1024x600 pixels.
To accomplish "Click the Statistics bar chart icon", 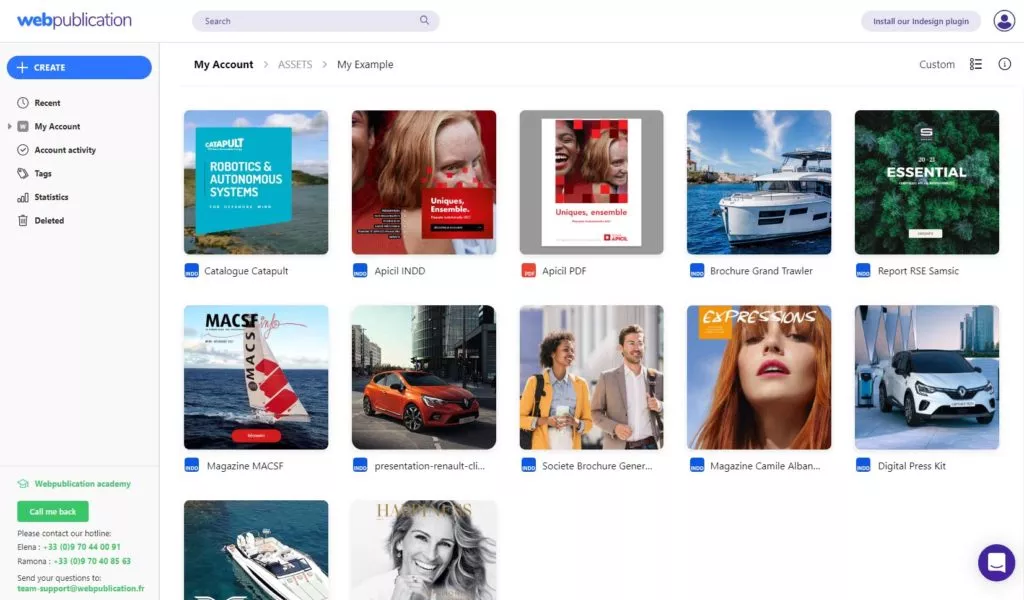I will coord(23,197).
